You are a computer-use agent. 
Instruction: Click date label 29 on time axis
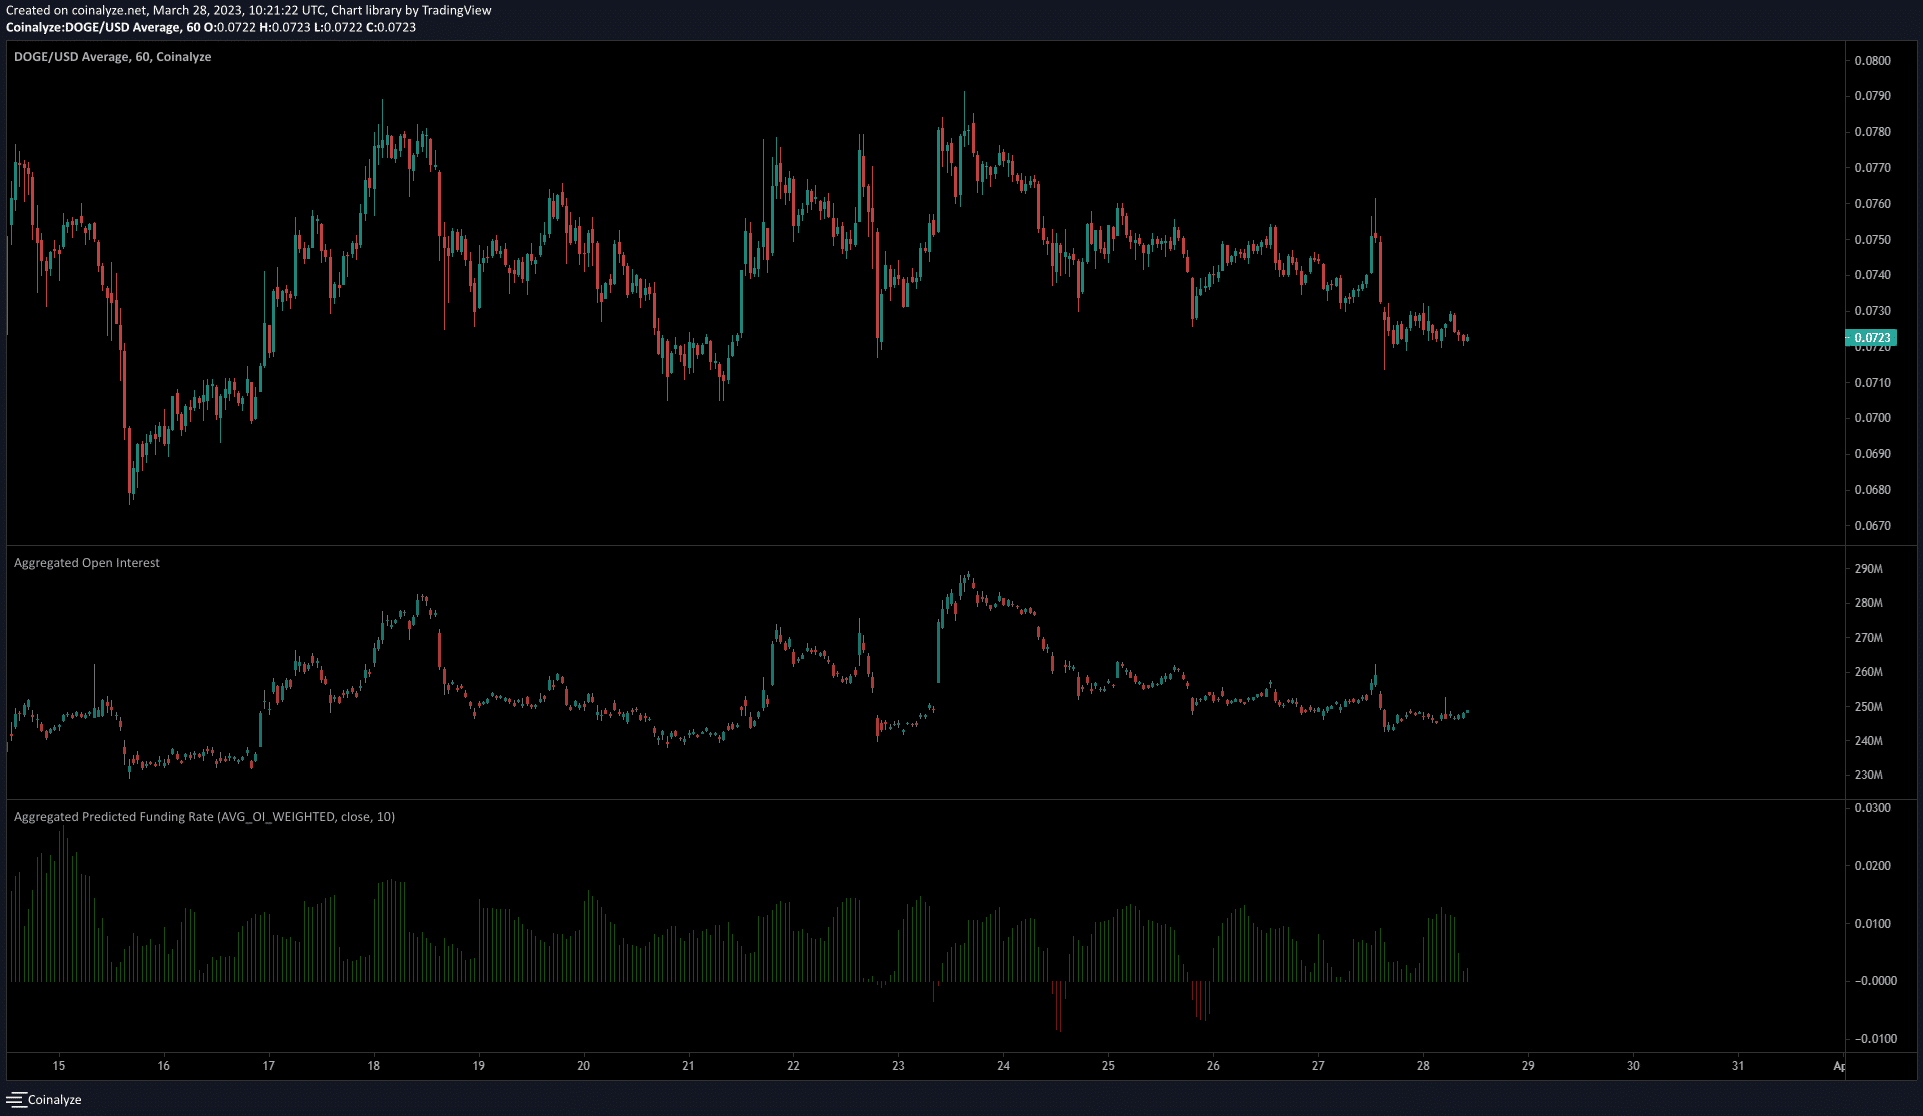pyautogui.click(x=1528, y=1066)
